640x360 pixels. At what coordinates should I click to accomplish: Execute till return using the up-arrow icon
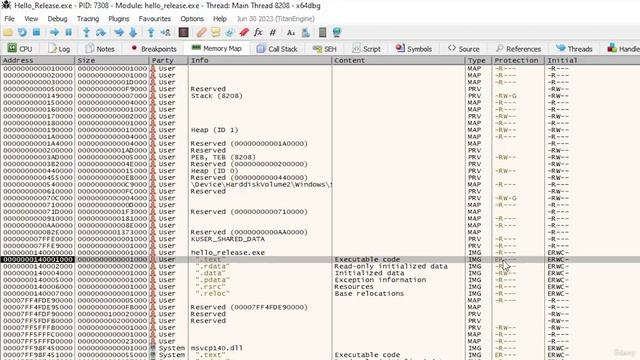151,32
